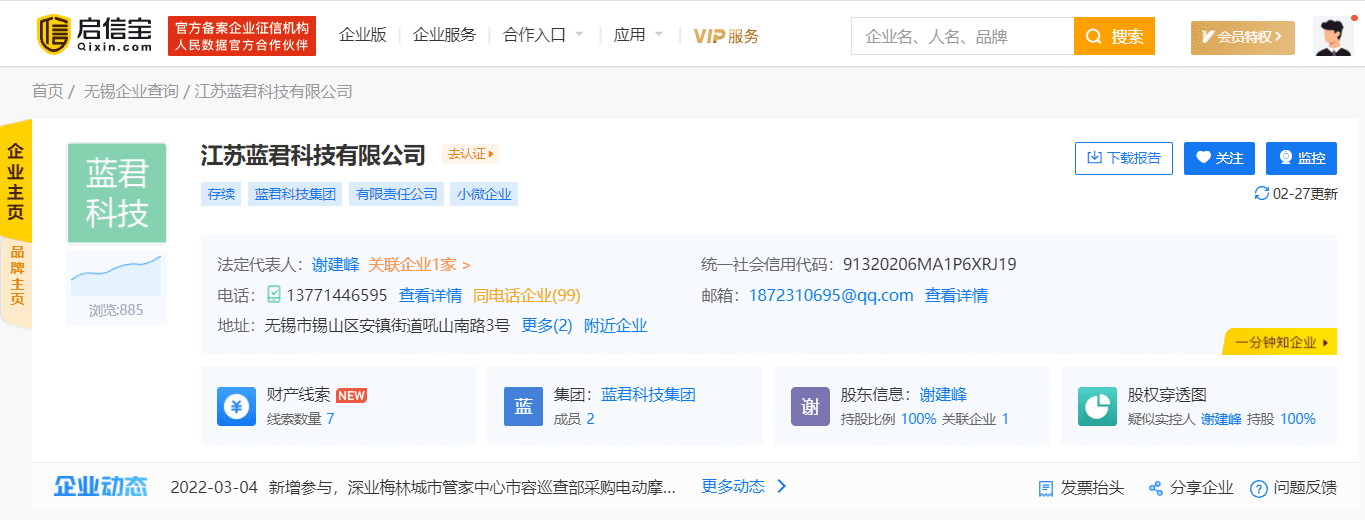Expand the 合作入口 dropdown
Screen dimensions: 1365x520
pyautogui.click(x=543, y=35)
